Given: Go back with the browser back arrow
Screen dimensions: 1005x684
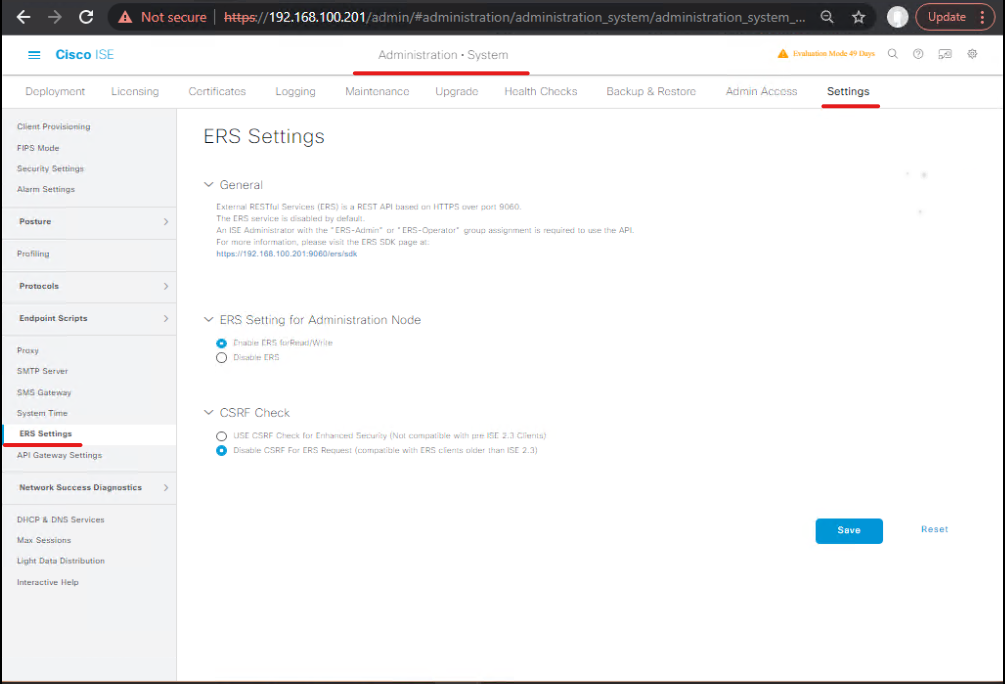Looking at the screenshot, I should tap(24, 17).
